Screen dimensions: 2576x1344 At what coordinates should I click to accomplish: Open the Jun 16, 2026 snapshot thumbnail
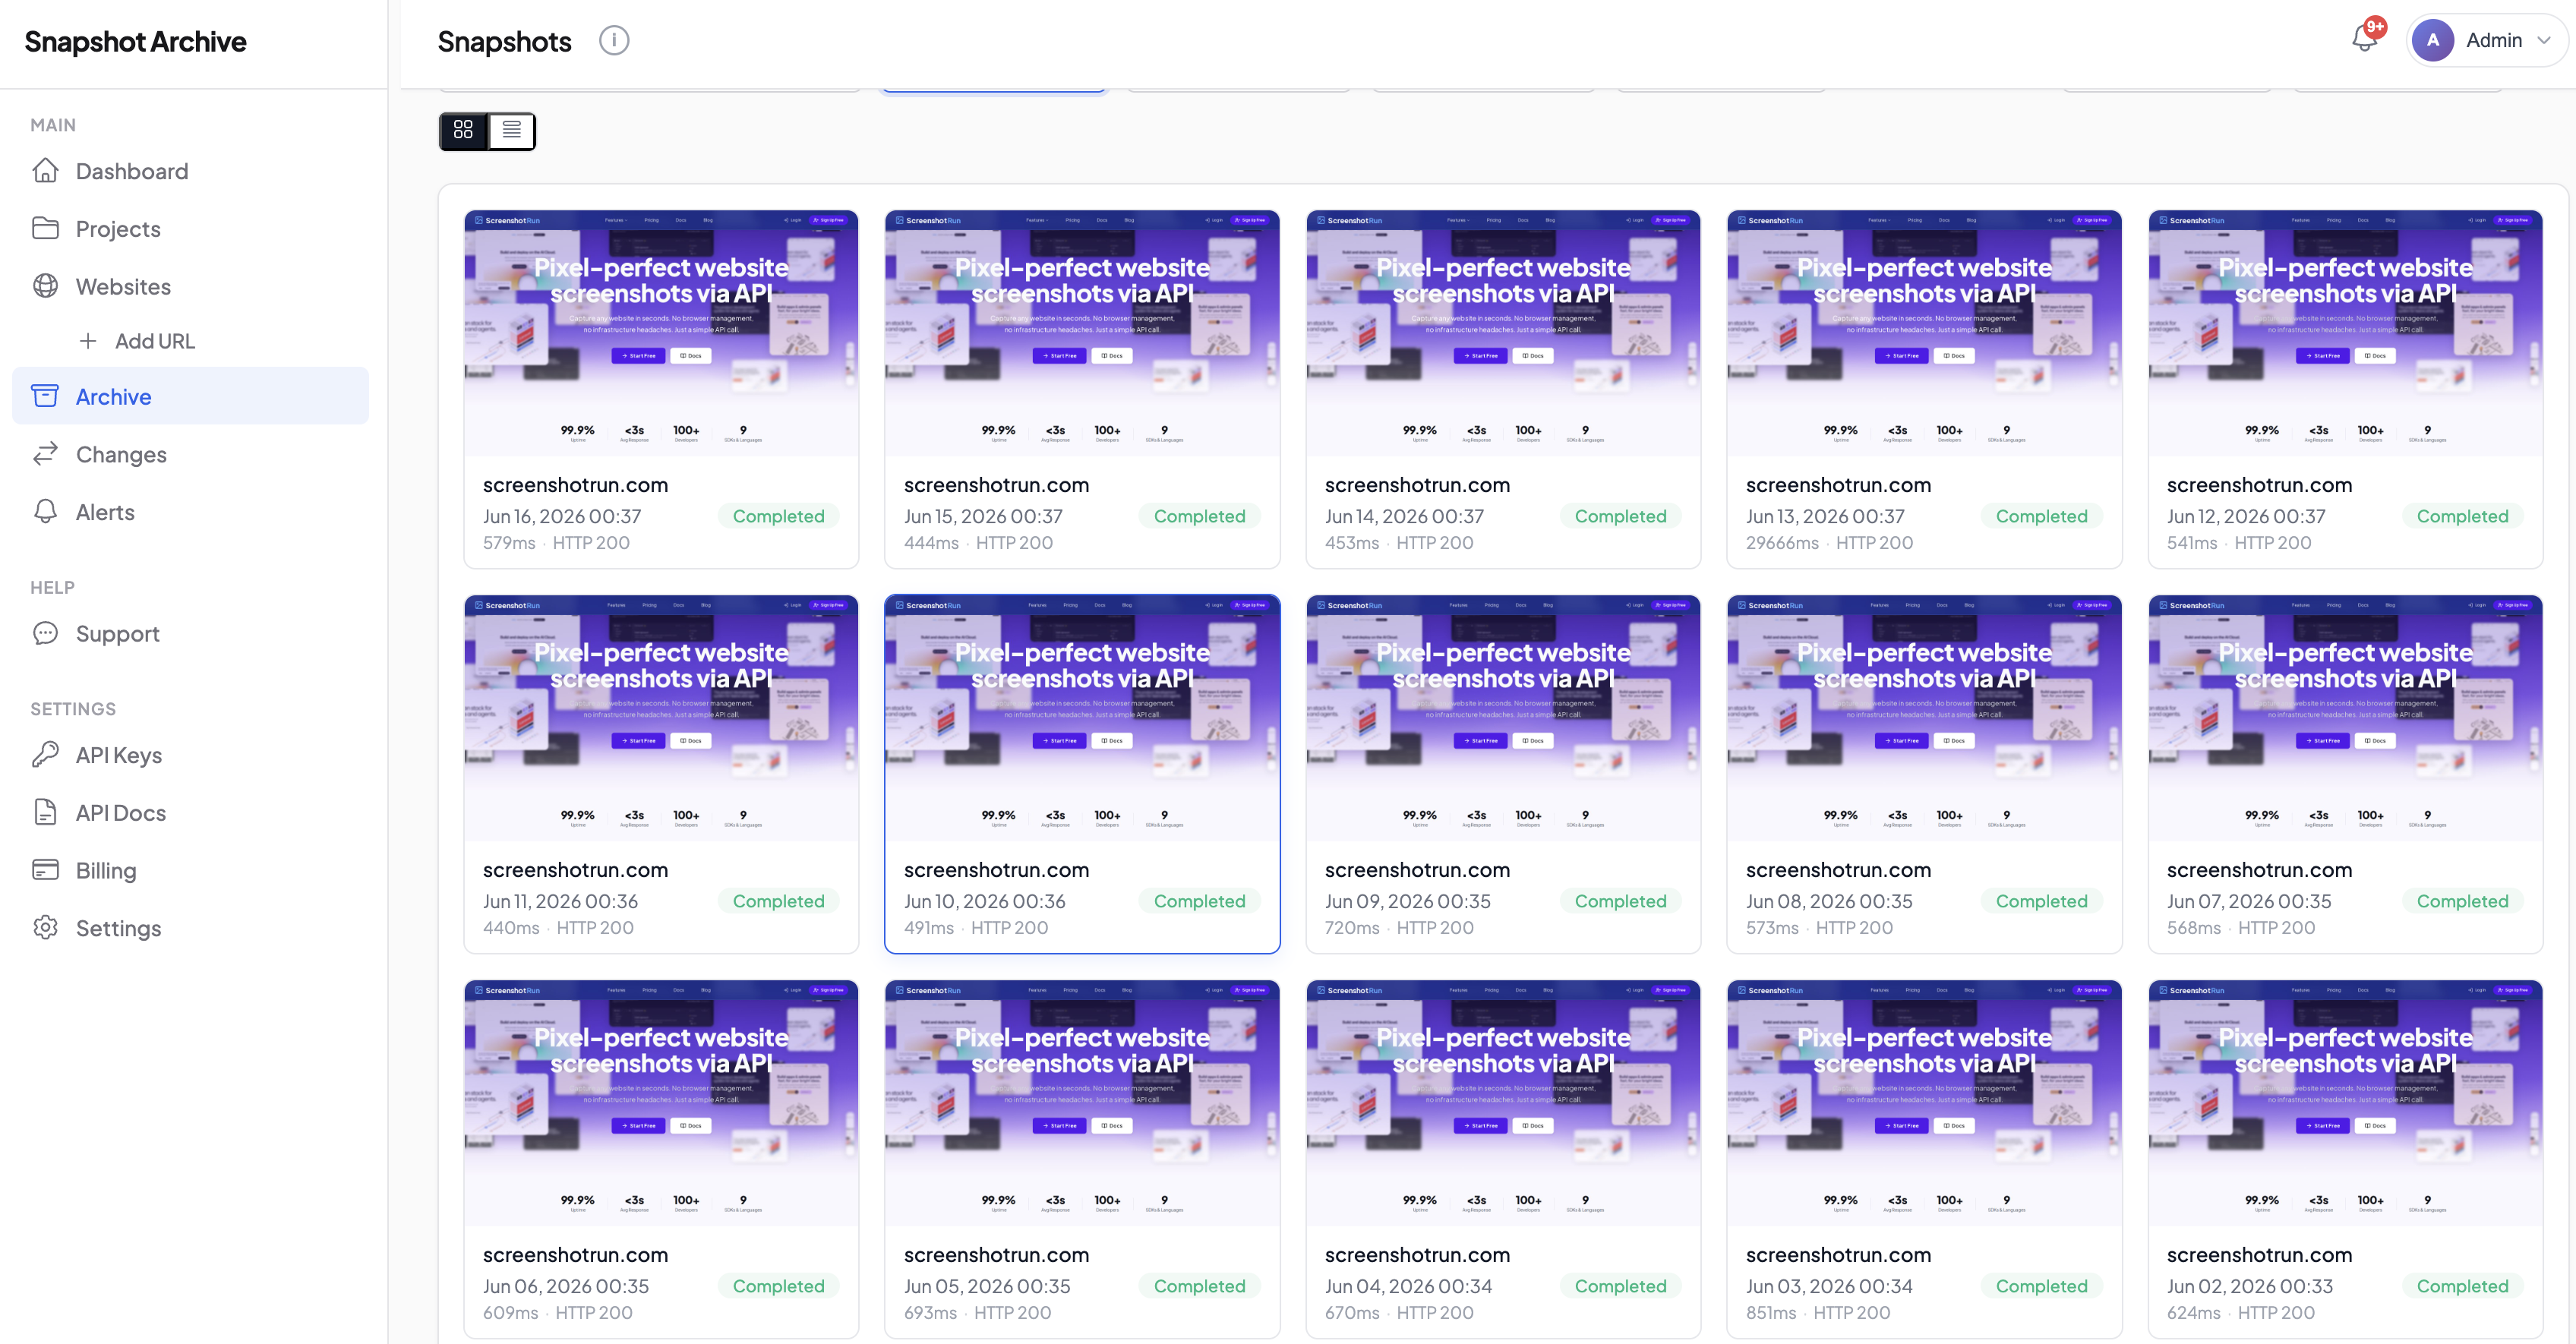point(661,333)
